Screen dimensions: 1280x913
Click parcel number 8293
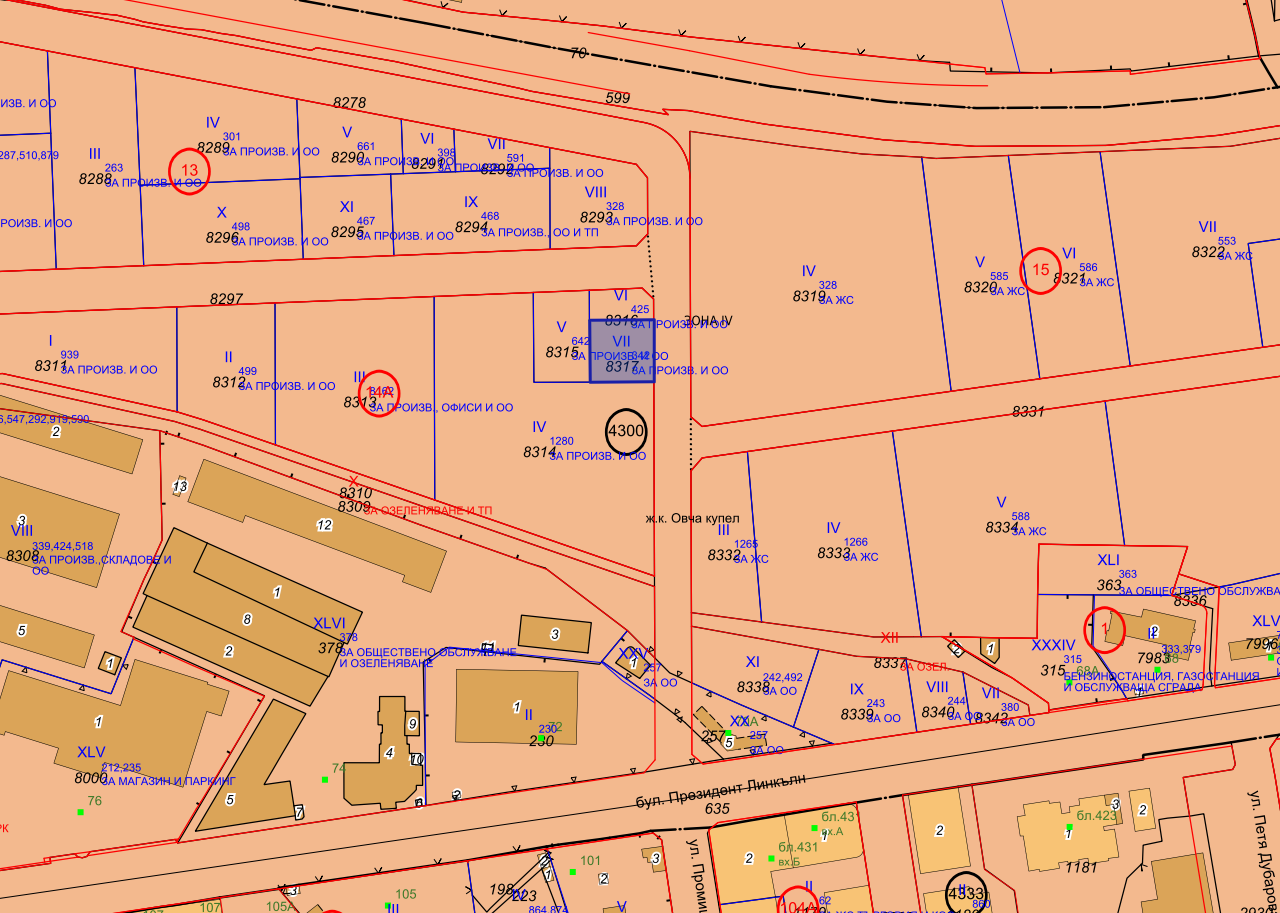click(596, 217)
